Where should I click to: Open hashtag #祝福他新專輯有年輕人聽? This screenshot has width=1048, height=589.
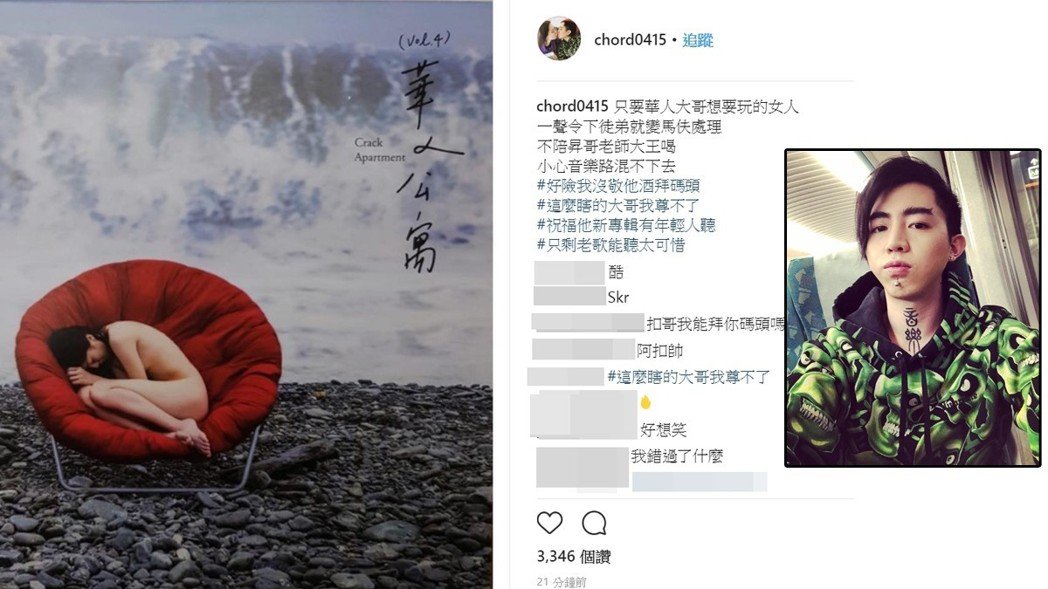[x=626, y=225]
